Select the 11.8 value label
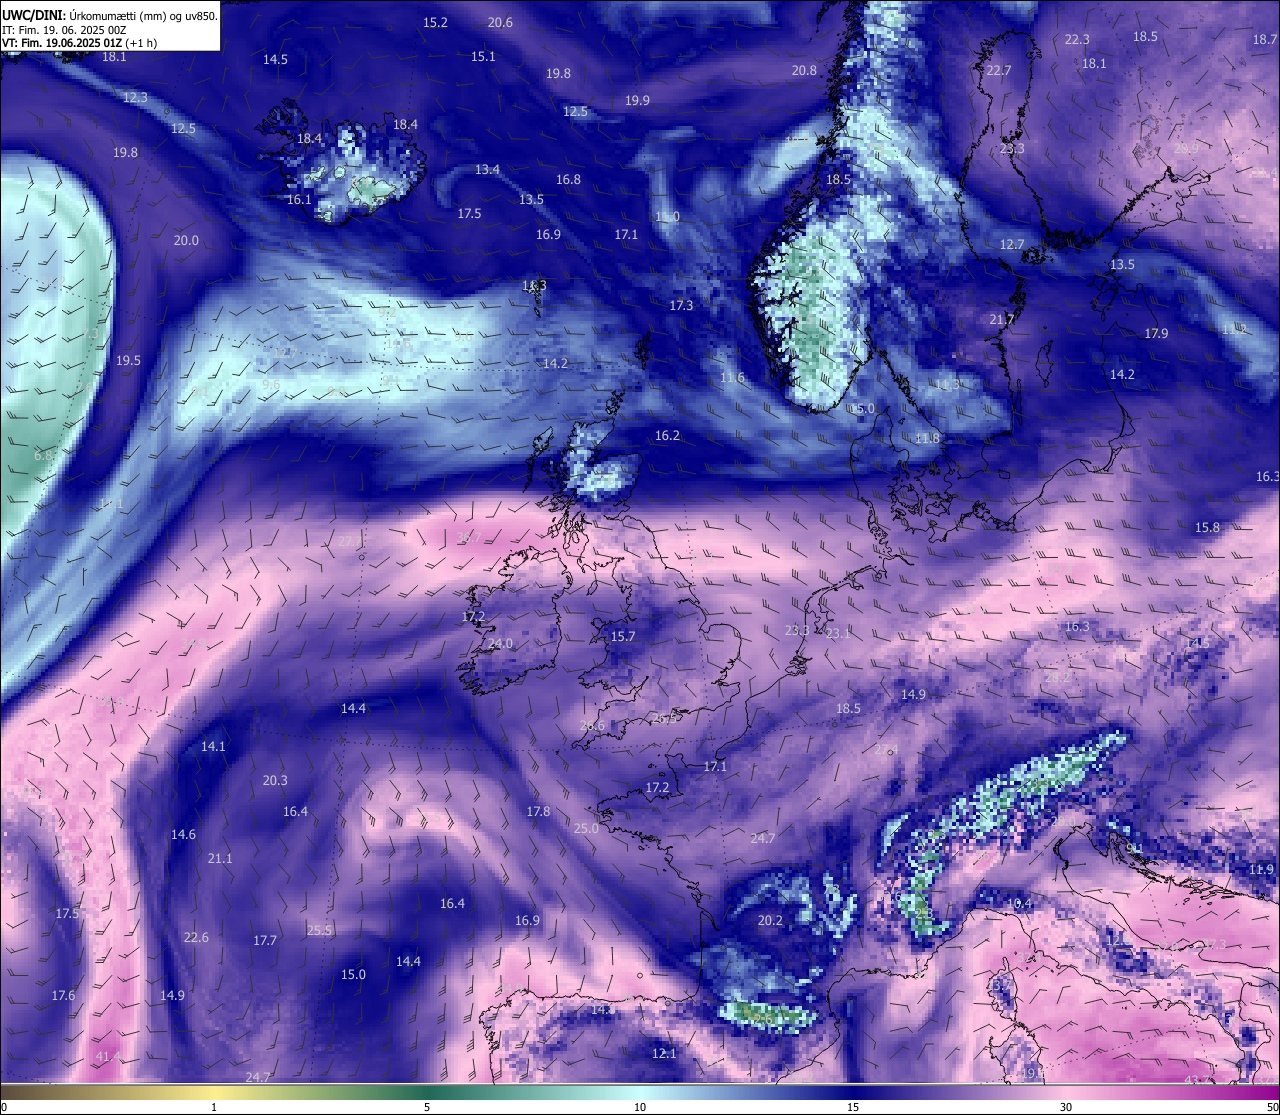The image size is (1280, 1115). pos(927,438)
